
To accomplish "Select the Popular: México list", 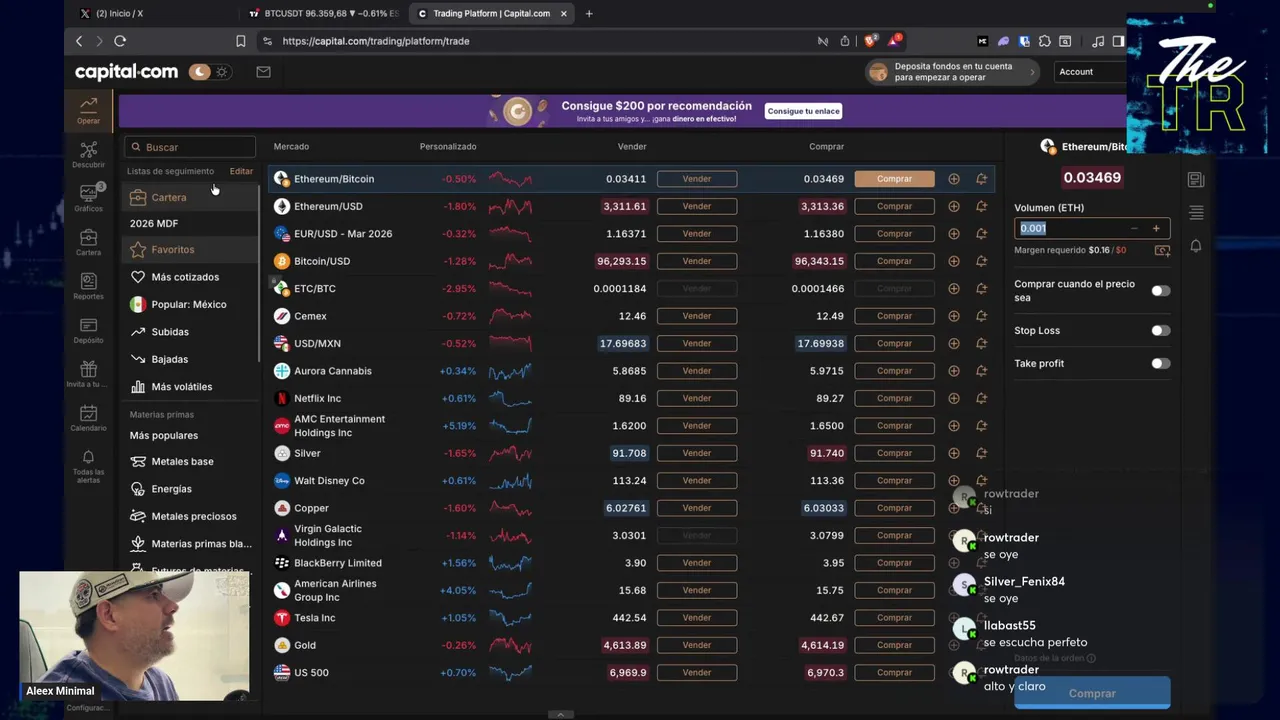I will (x=189, y=304).
